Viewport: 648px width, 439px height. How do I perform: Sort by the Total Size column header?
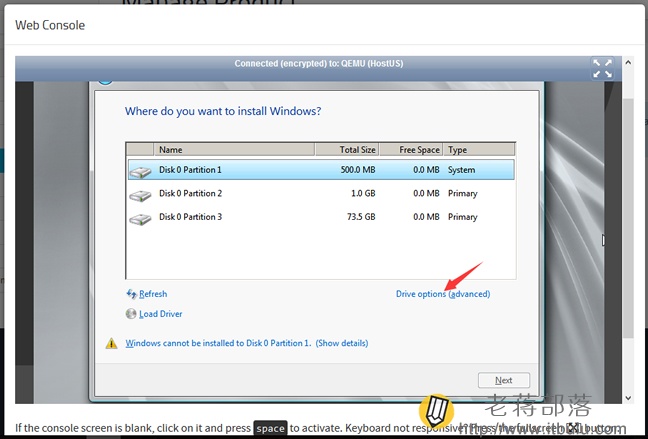click(347, 150)
